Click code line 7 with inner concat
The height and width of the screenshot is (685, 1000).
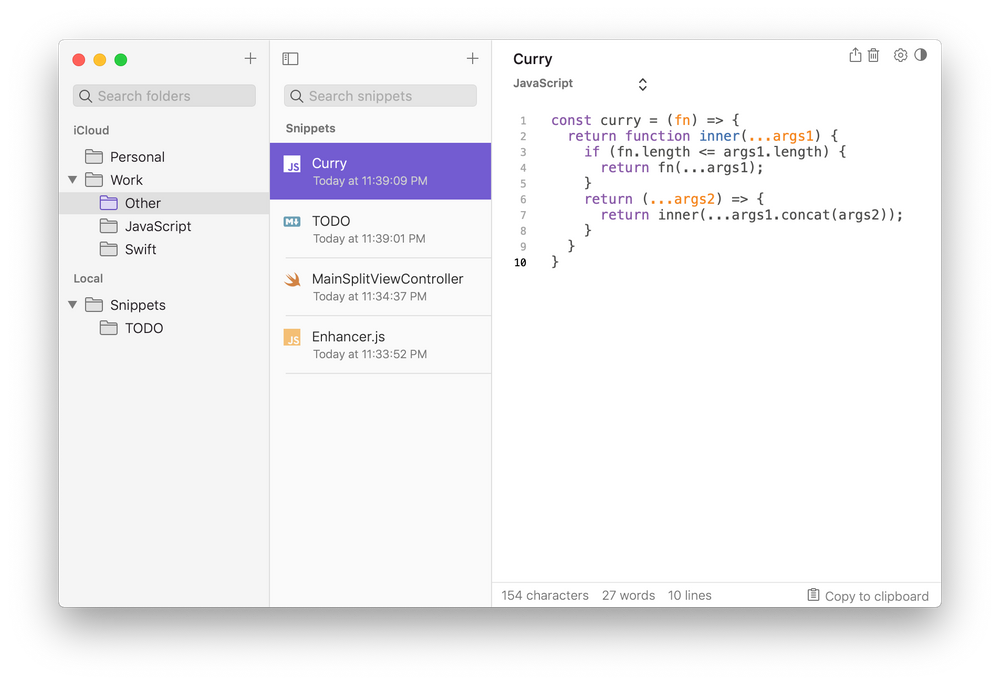click(x=752, y=215)
